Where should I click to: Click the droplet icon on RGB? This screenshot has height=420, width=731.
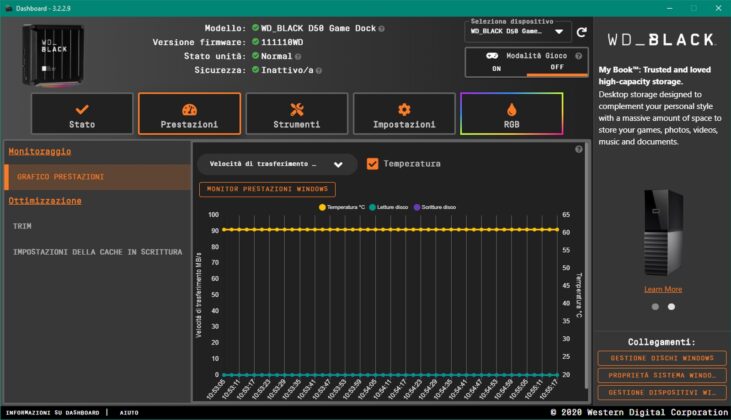tap(511, 110)
